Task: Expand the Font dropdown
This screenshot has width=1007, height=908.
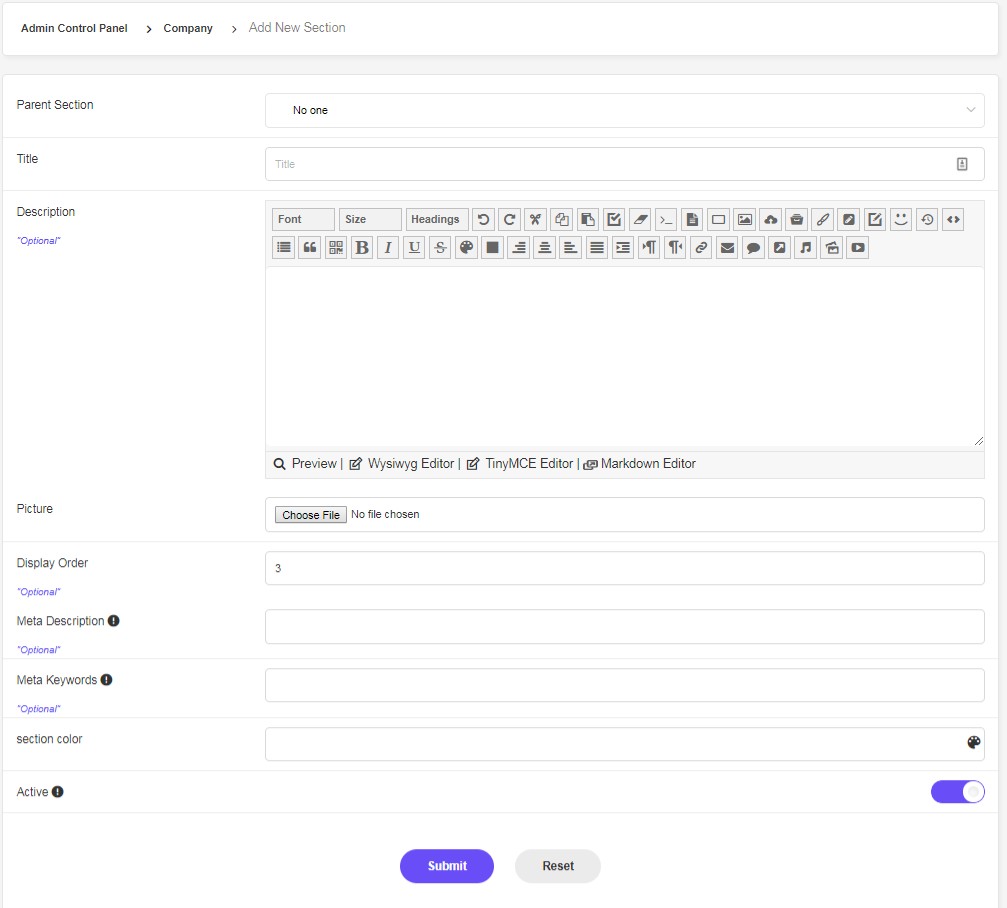Action: pyautogui.click(x=303, y=220)
